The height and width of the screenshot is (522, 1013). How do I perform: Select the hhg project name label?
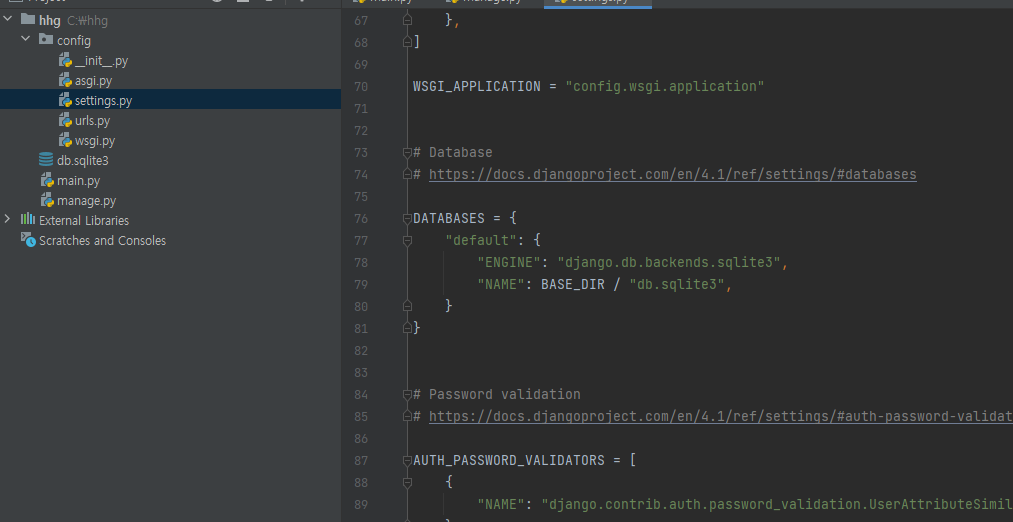click(50, 21)
